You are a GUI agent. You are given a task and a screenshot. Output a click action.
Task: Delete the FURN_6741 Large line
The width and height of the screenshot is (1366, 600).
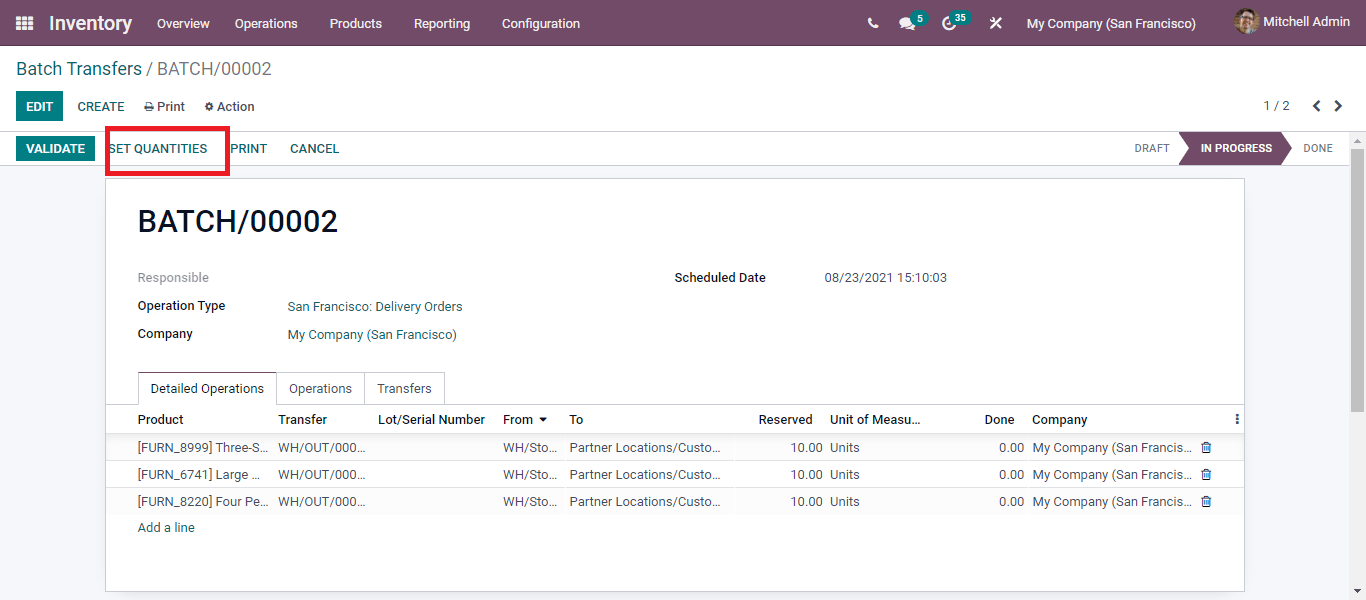[x=1206, y=474]
